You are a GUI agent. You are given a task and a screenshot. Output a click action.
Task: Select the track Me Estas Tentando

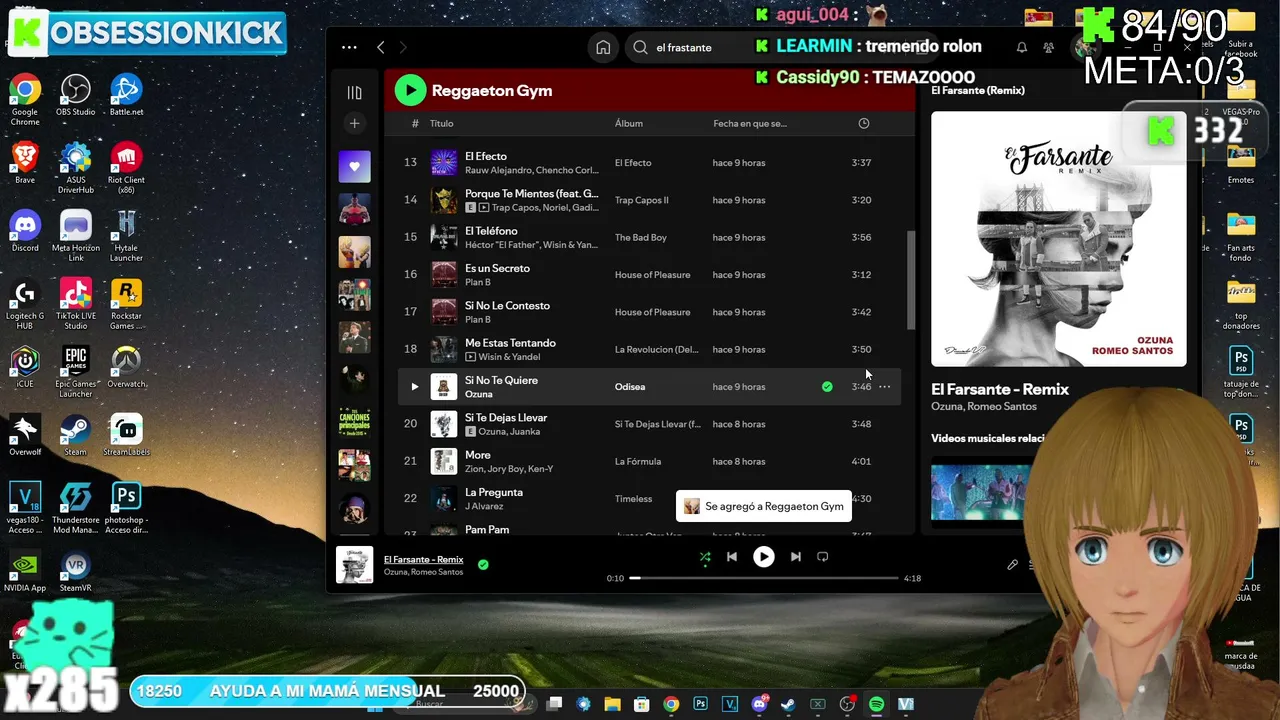point(649,349)
